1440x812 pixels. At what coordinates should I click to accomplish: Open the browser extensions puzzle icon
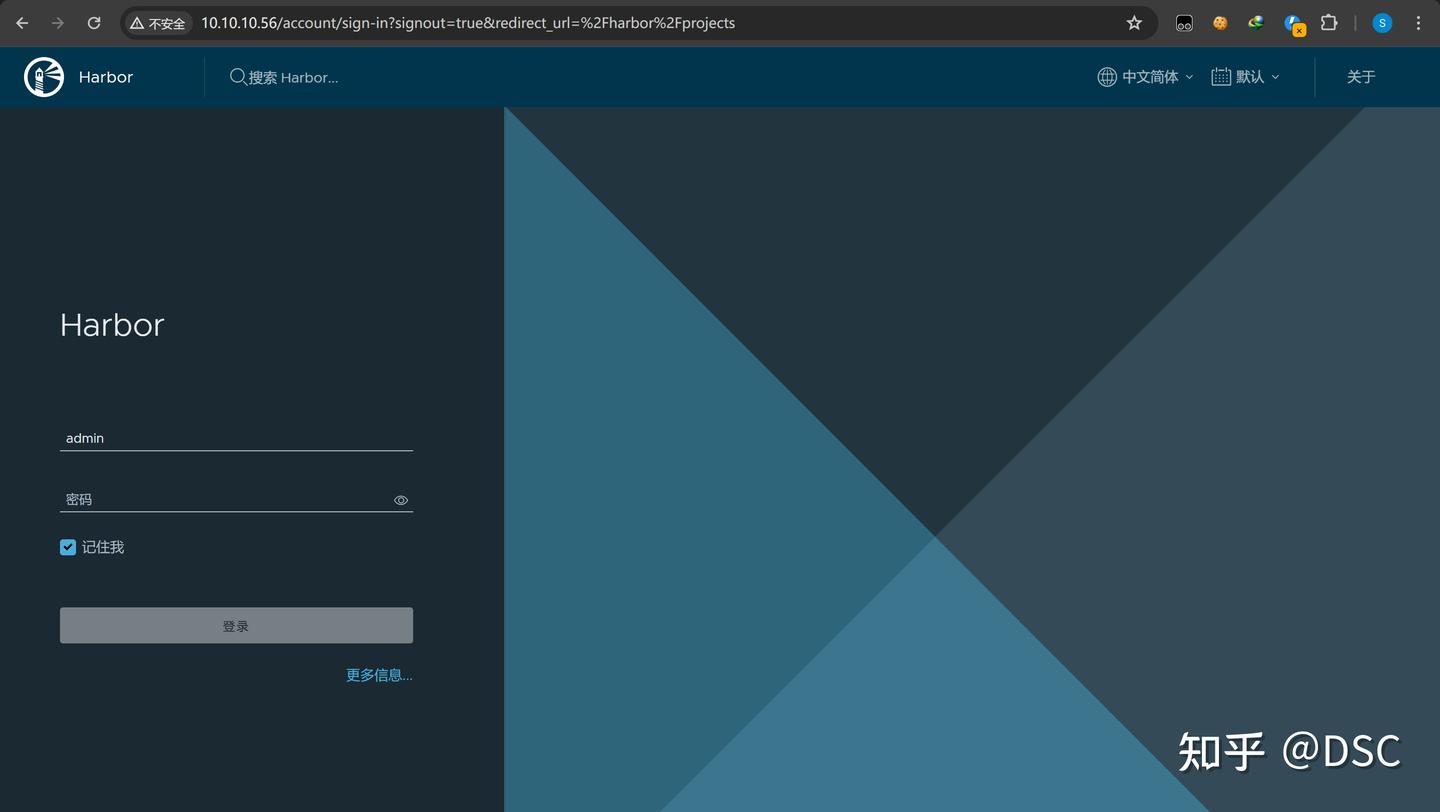pyautogui.click(x=1329, y=22)
